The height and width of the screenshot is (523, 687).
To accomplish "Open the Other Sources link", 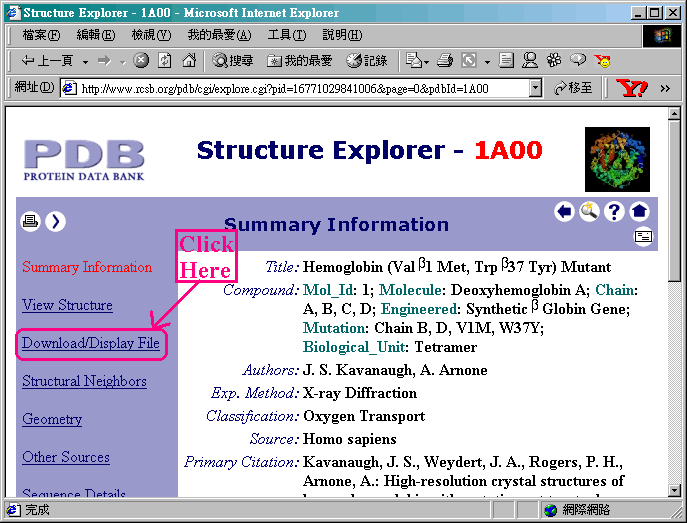I will point(66,457).
